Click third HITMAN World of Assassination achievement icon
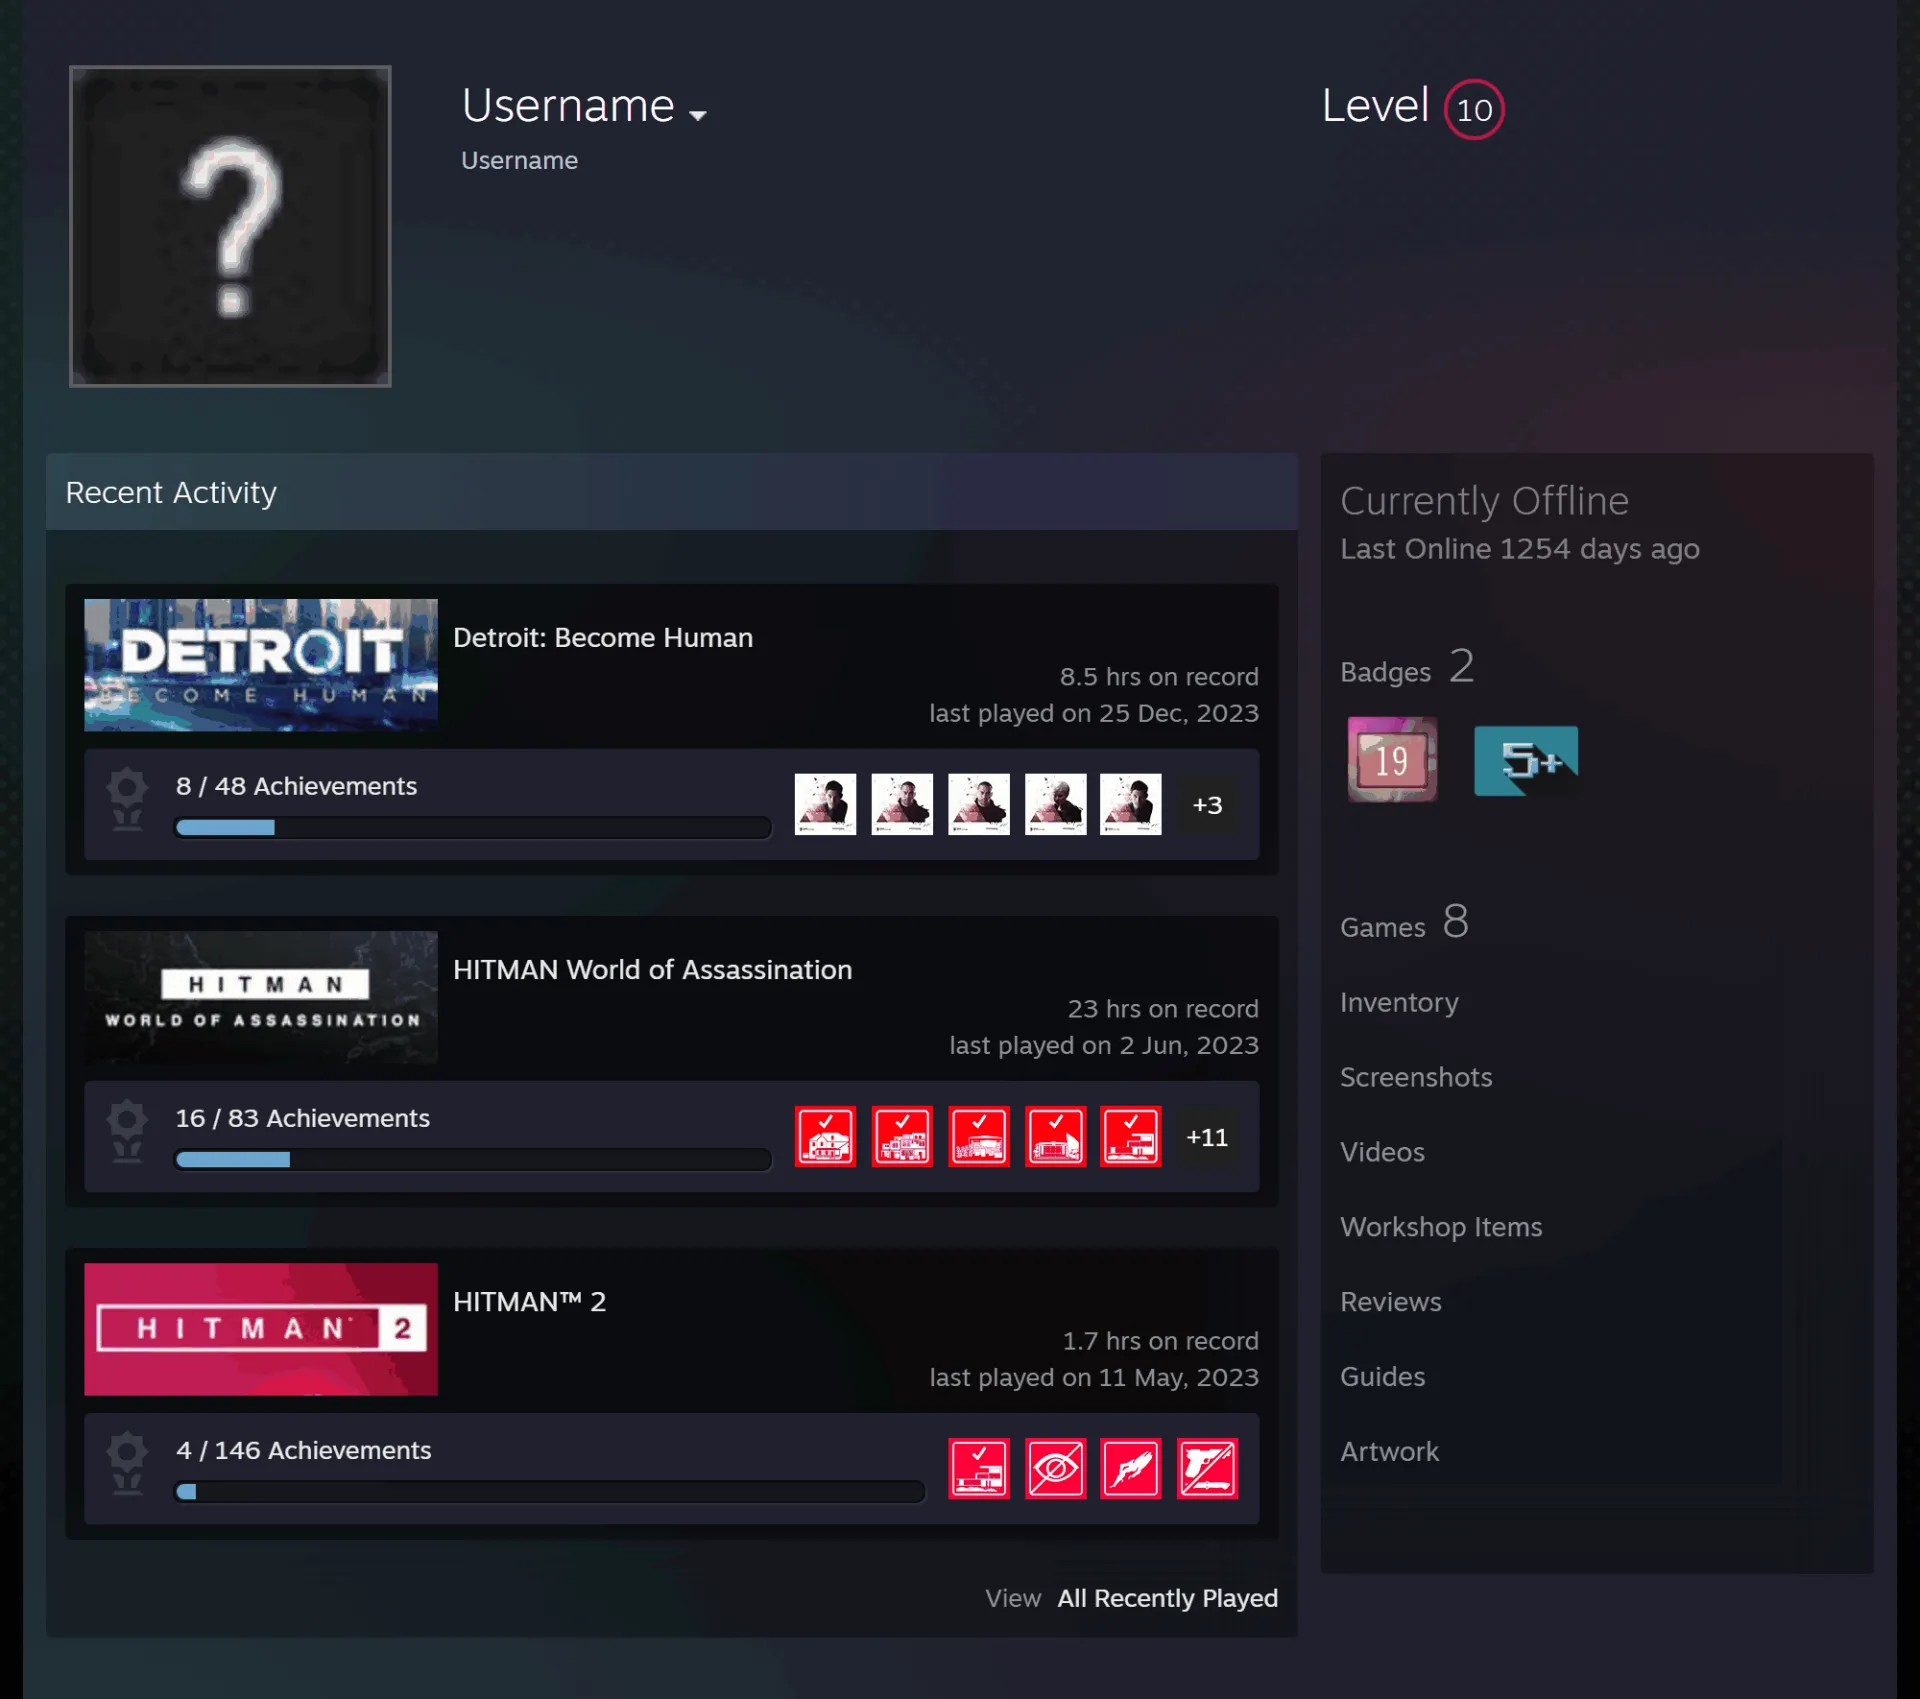Viewport: 1920px width, 1699px height. coord(978,1136)
